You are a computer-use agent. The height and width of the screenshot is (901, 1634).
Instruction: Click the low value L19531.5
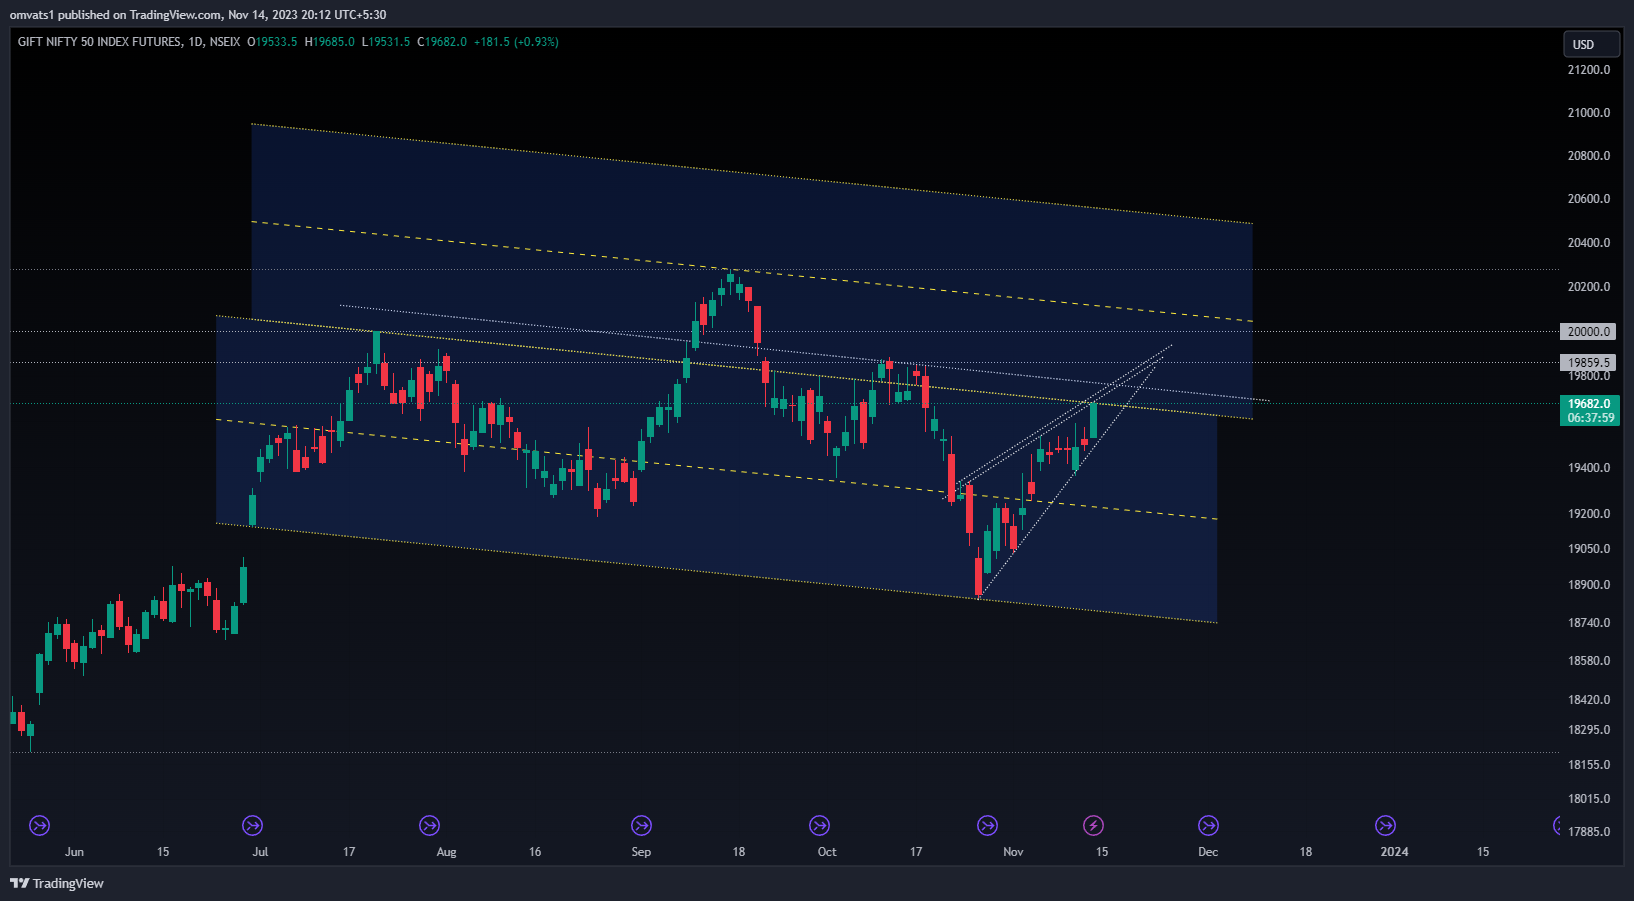(385, 42)
